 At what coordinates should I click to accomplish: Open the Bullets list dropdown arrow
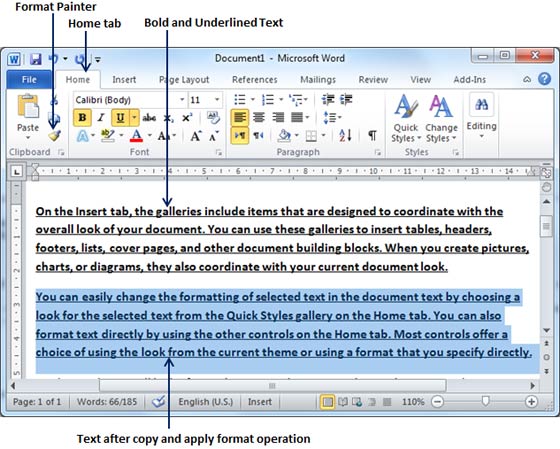253,99
